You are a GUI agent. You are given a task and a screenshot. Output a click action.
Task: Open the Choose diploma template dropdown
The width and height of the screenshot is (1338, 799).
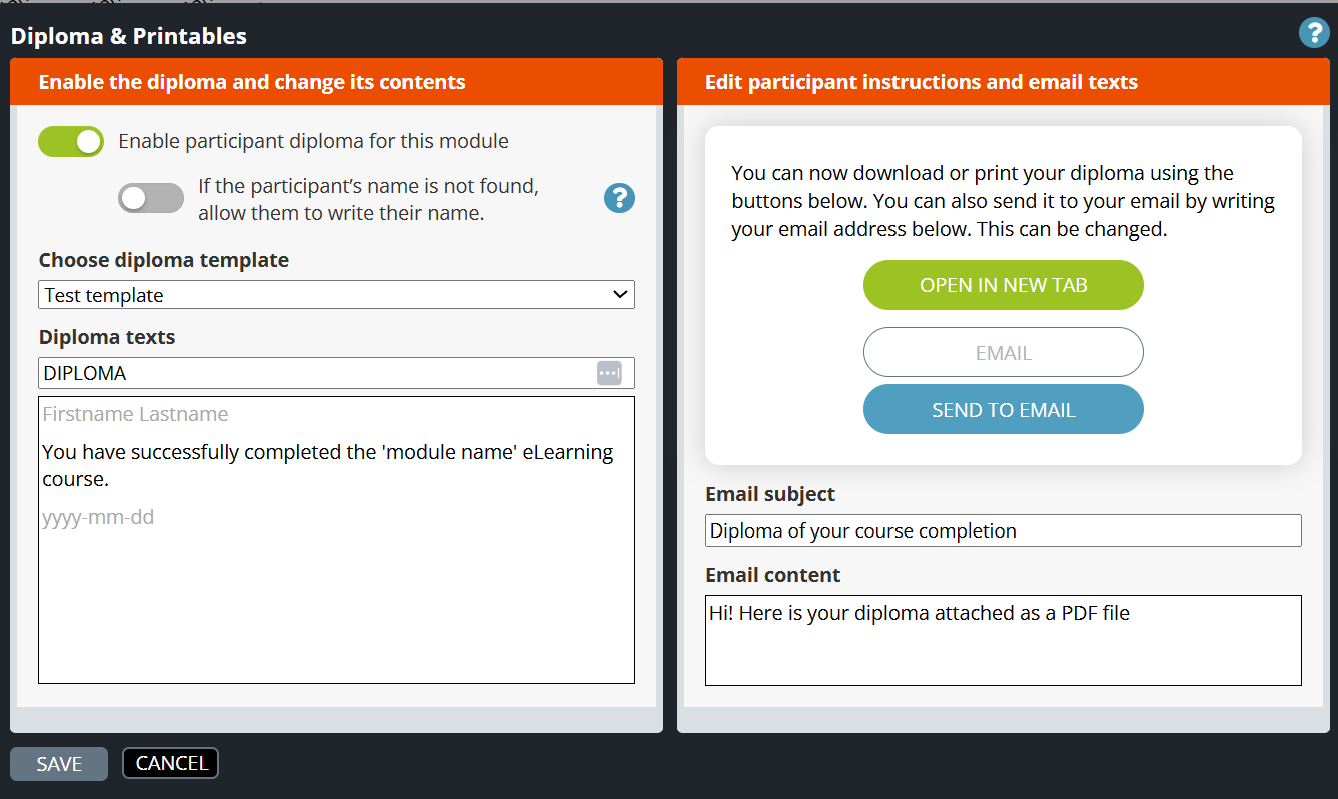click(336, 295)
